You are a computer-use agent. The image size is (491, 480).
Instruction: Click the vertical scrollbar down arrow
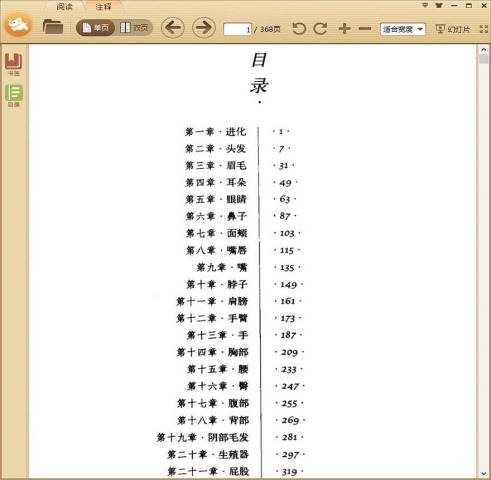pyautogui.click(x=484, y=473)
